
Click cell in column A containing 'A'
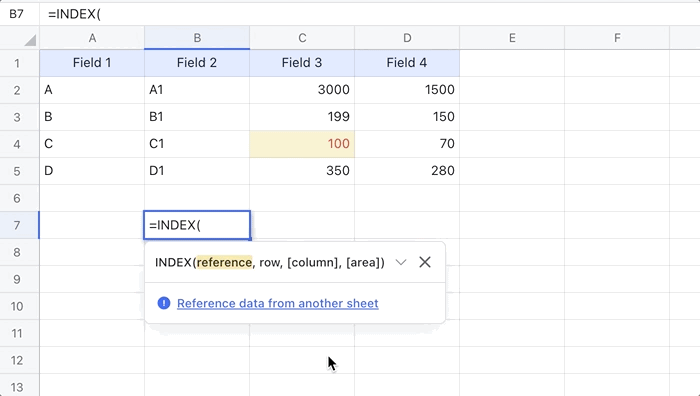click(92, 90)
